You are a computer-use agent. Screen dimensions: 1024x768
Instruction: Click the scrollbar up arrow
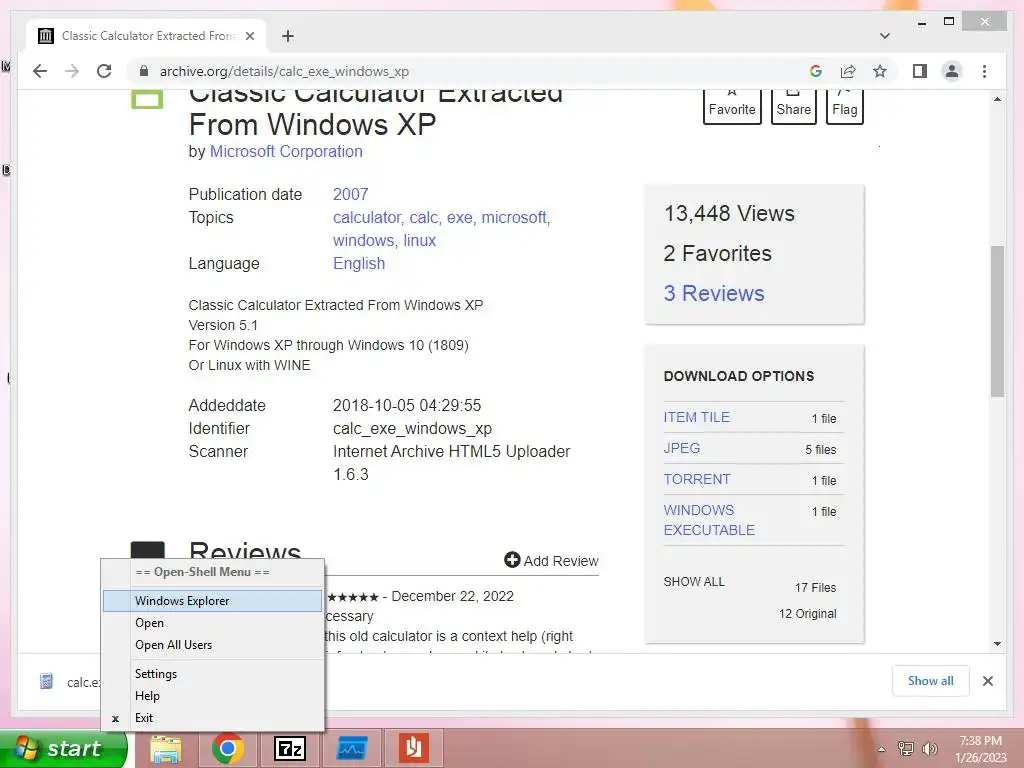(997, 99)
